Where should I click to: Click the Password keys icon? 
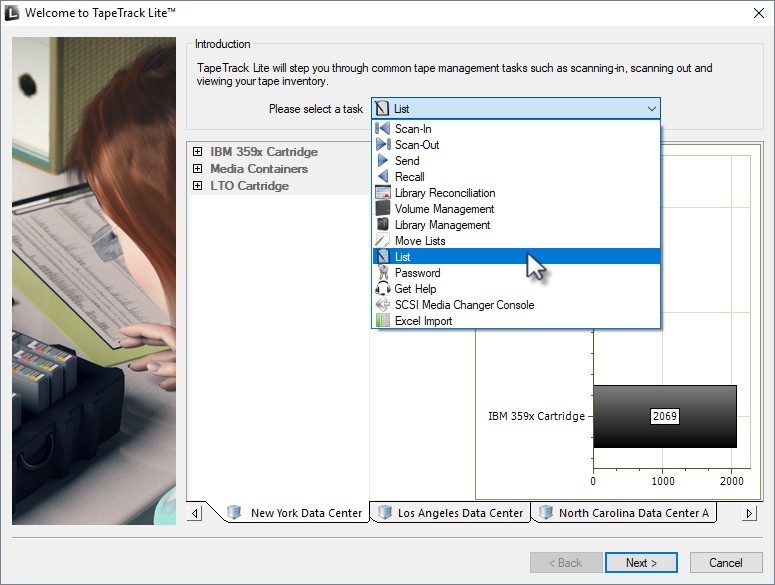383,272
